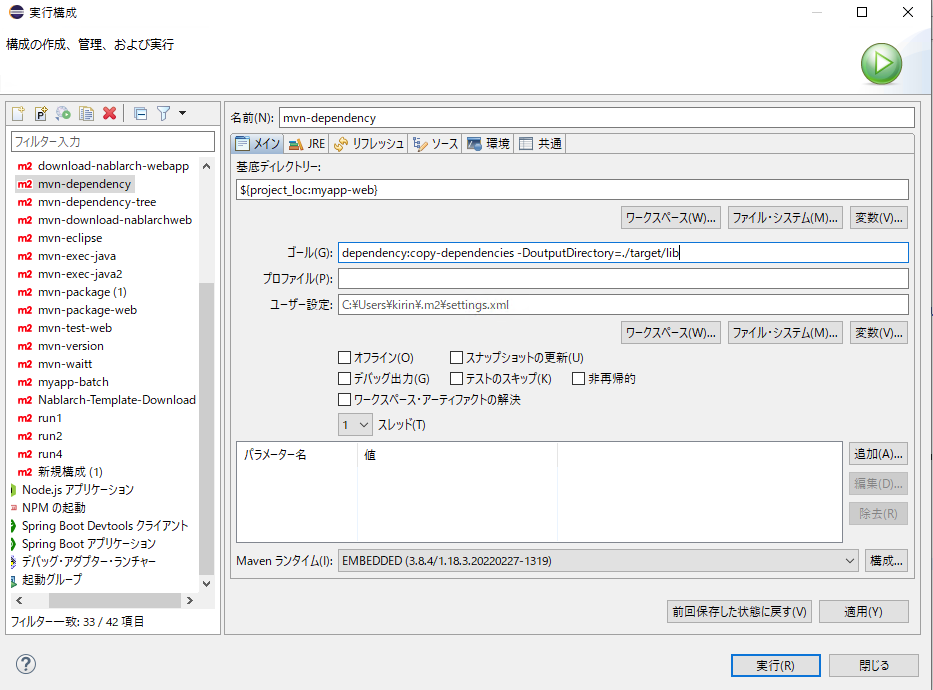Click 変数(V)... under ユーザー設定
The width and height of the screenshot is (933, 690).
(x=879, y=333)
